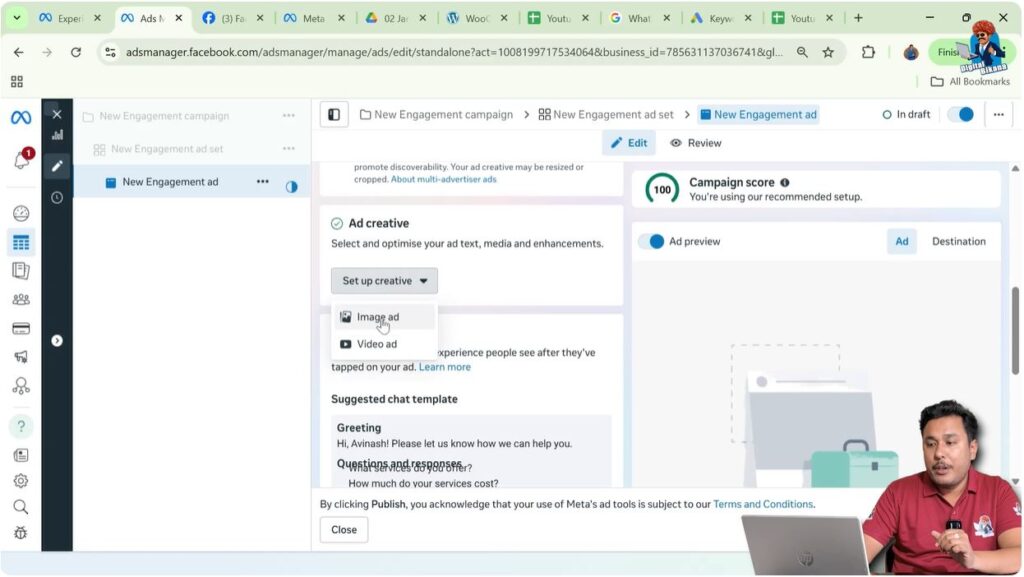Screen dimensions: 1024x577
Task: Choose Image ad from the creative menu
Action: click(376, 316)
